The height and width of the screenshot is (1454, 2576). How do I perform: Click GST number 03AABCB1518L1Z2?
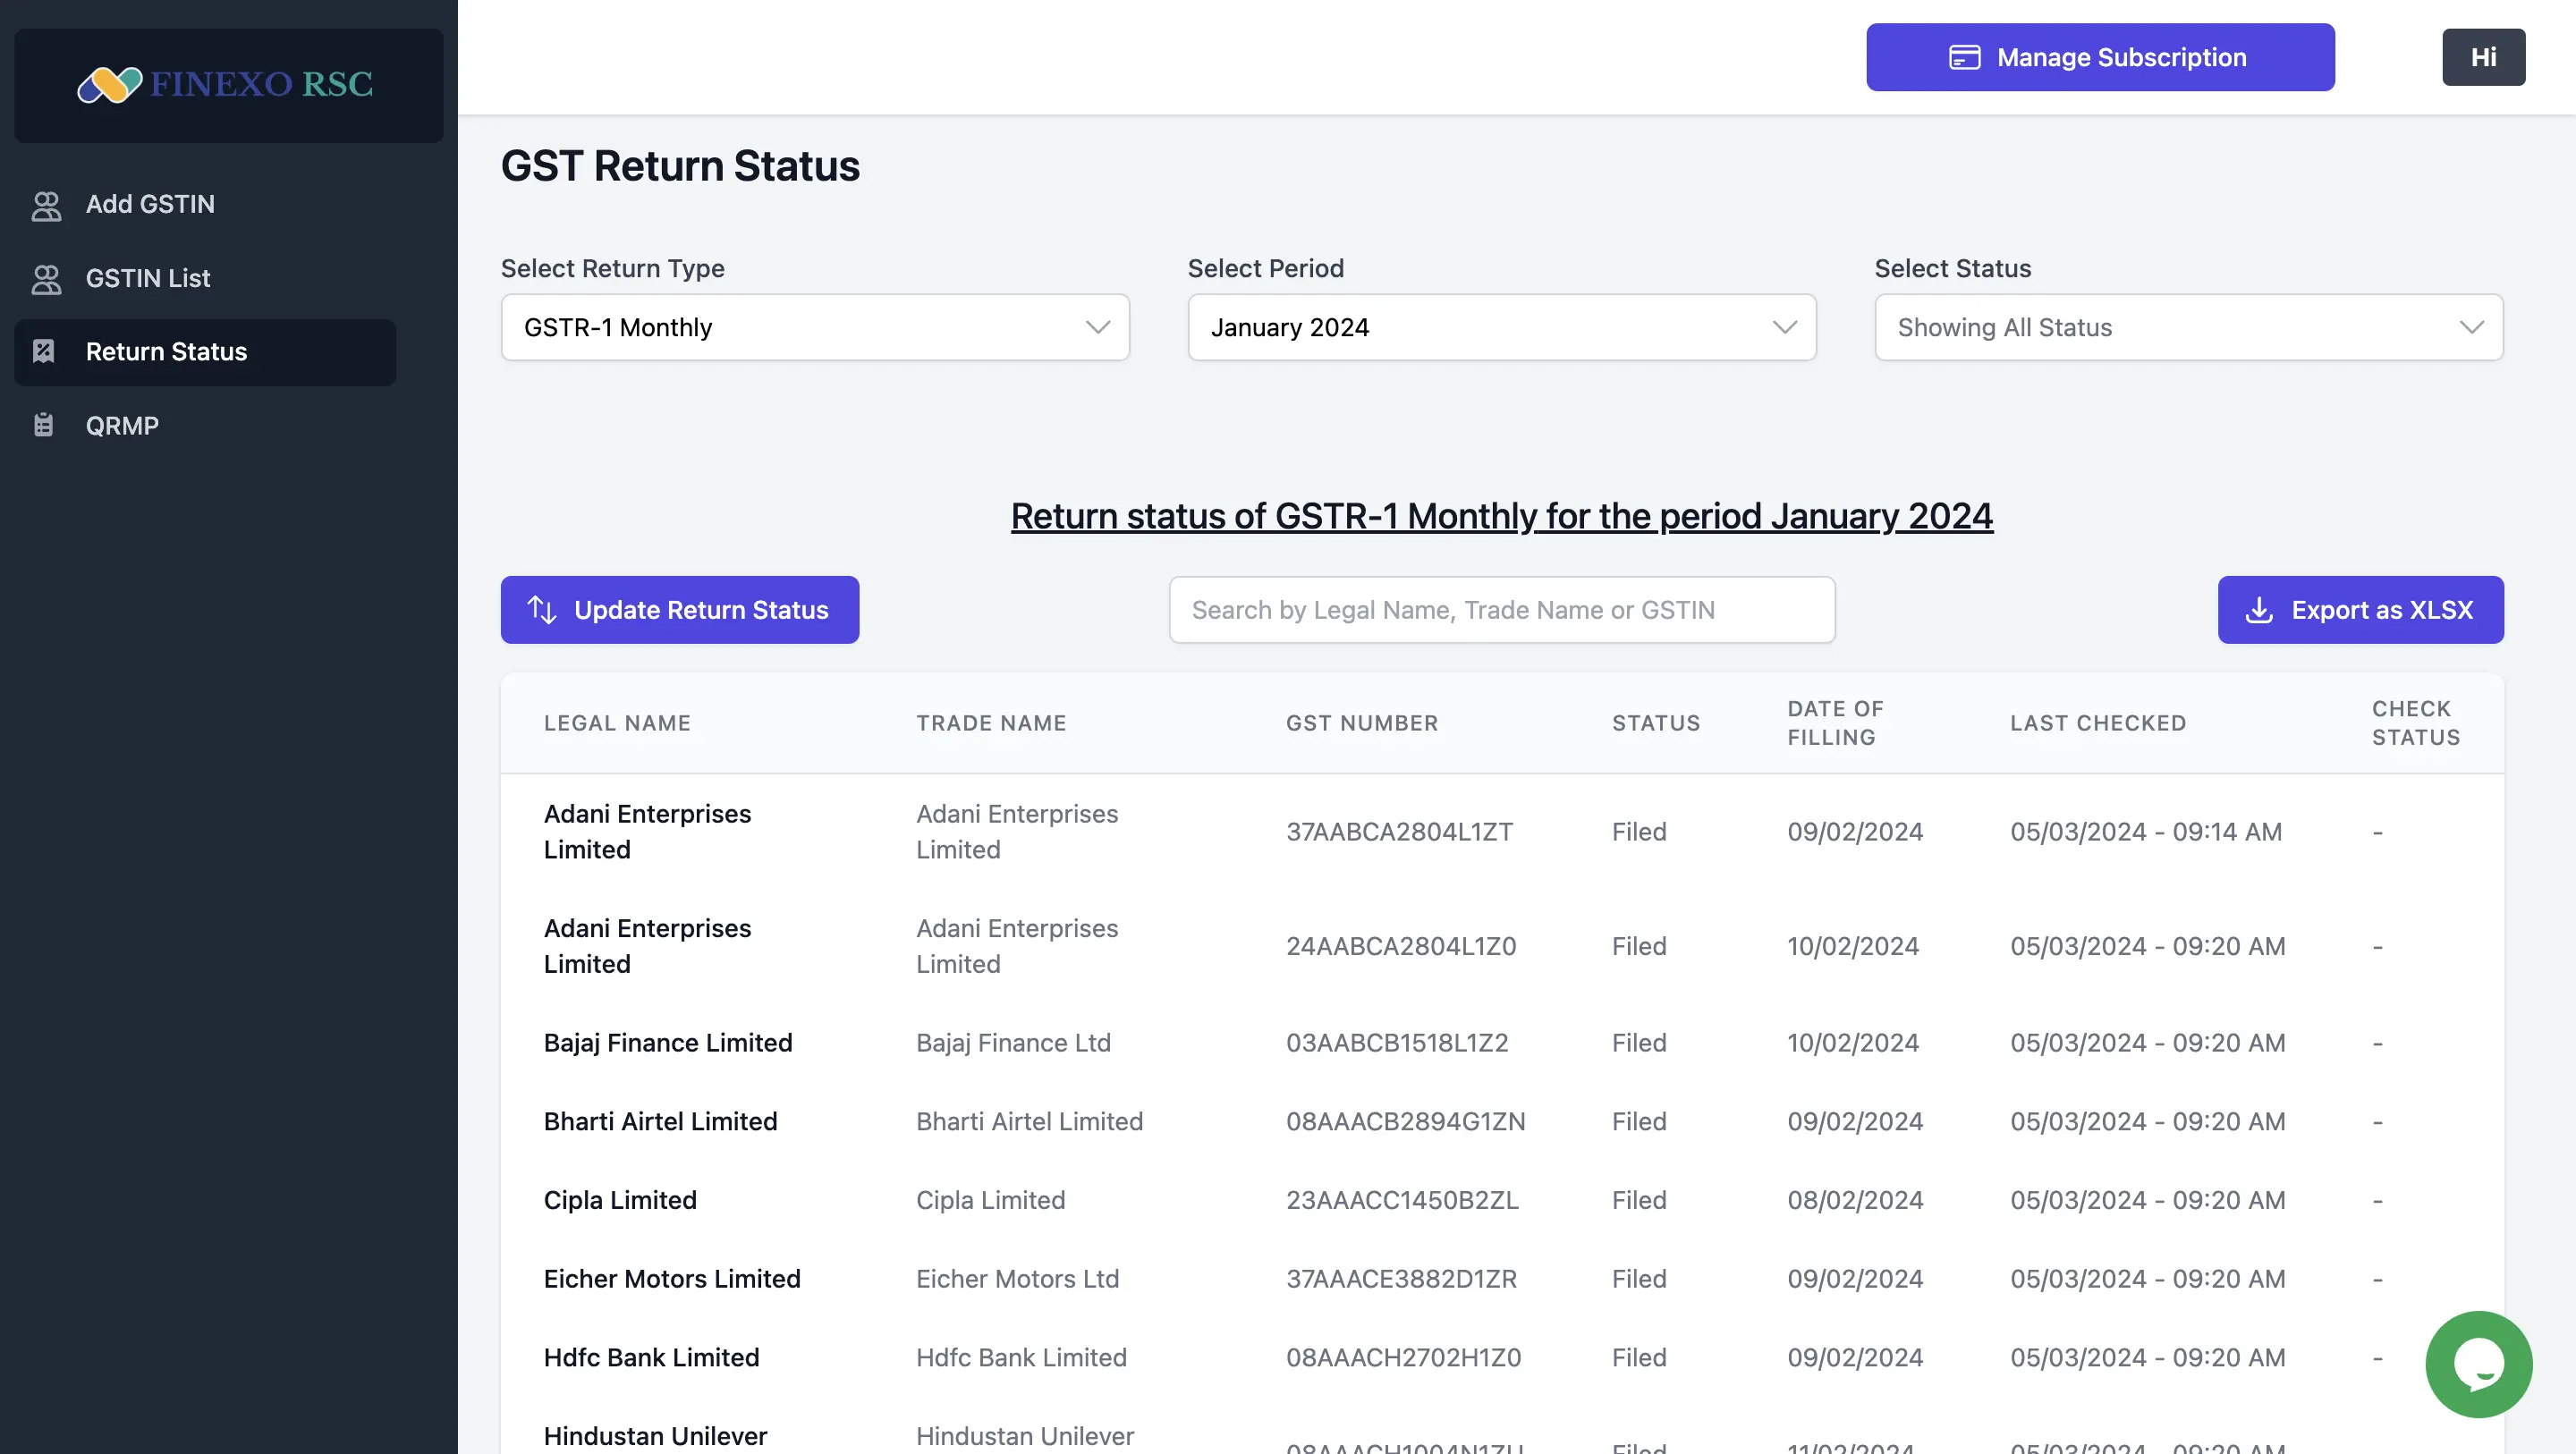[x=1397, y=1043]
